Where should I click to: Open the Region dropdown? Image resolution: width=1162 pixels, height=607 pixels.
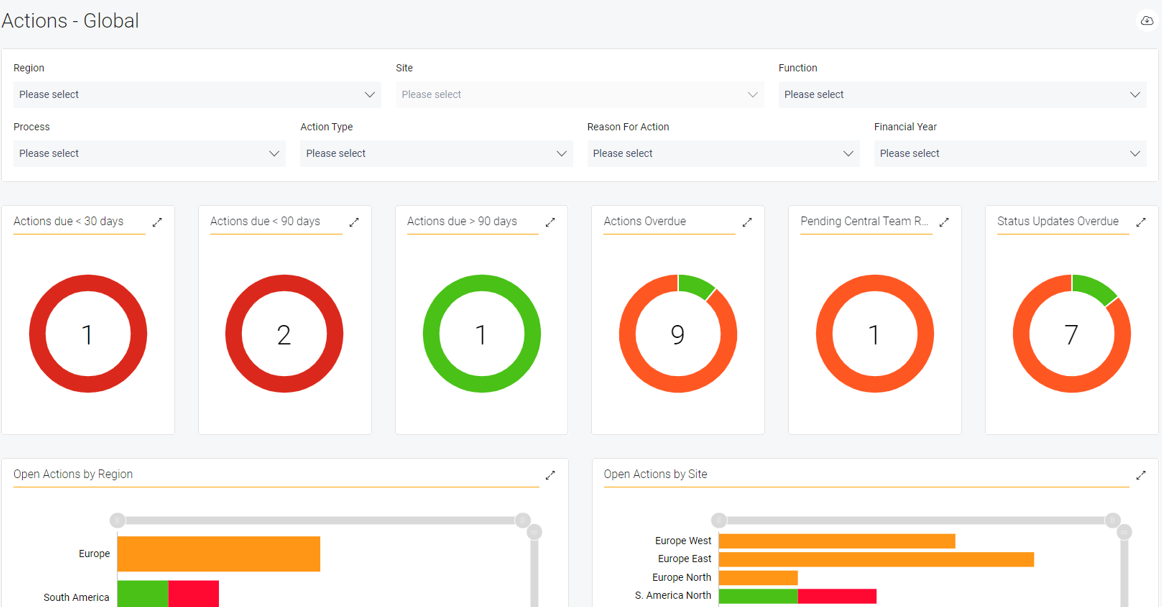(197, 95)
